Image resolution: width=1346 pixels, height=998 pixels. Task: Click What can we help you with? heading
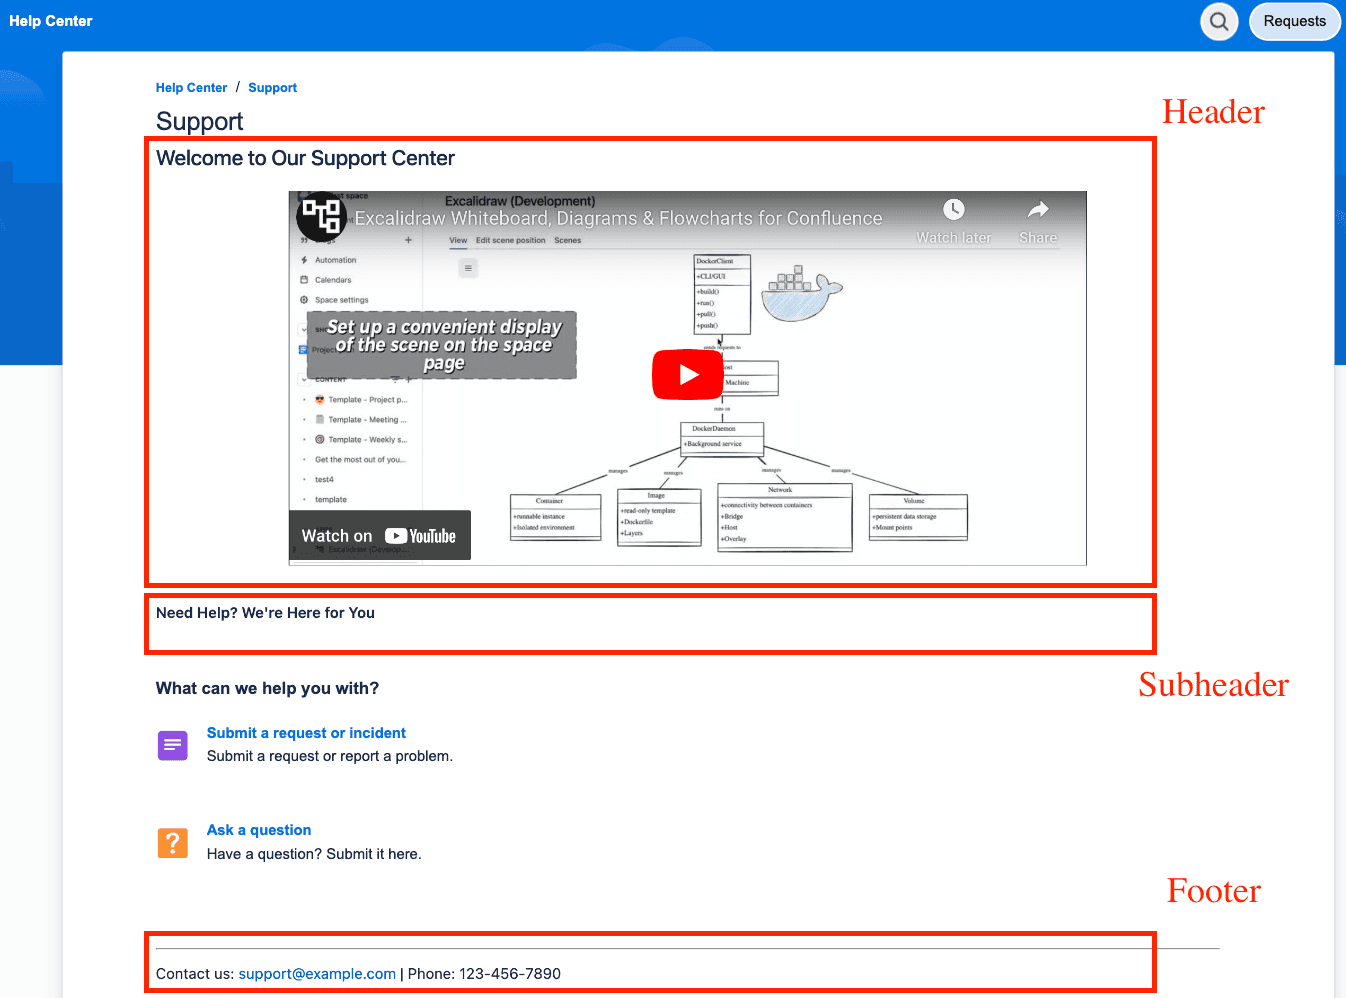tap(267, 688)
